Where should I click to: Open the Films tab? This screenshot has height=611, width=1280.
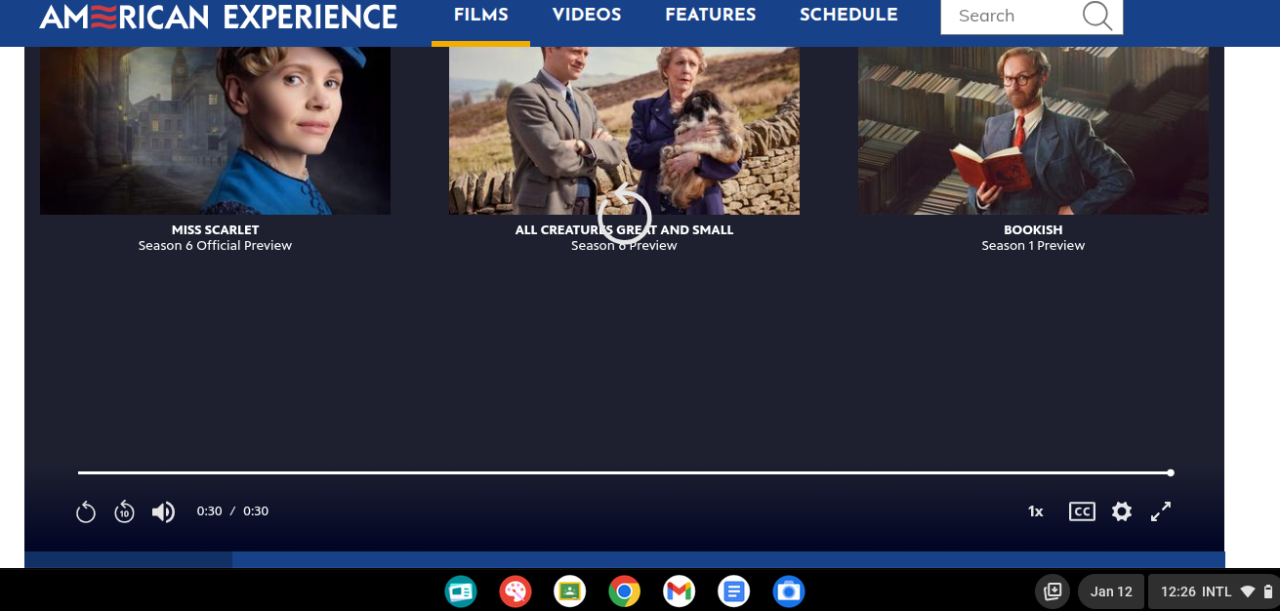click(481, 15)
